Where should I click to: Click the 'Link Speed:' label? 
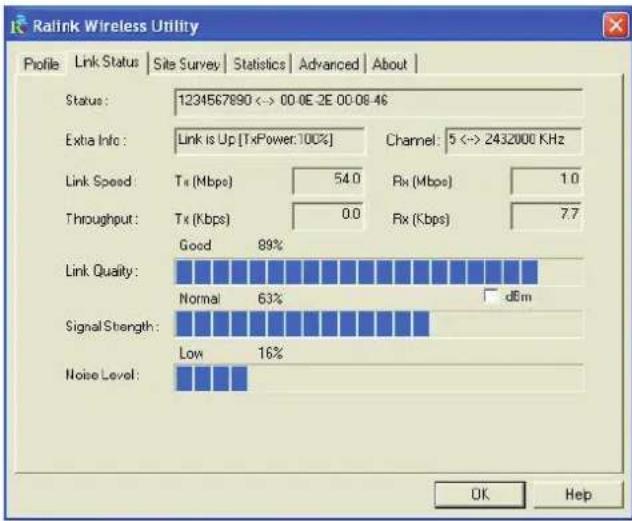click(100, 181)
